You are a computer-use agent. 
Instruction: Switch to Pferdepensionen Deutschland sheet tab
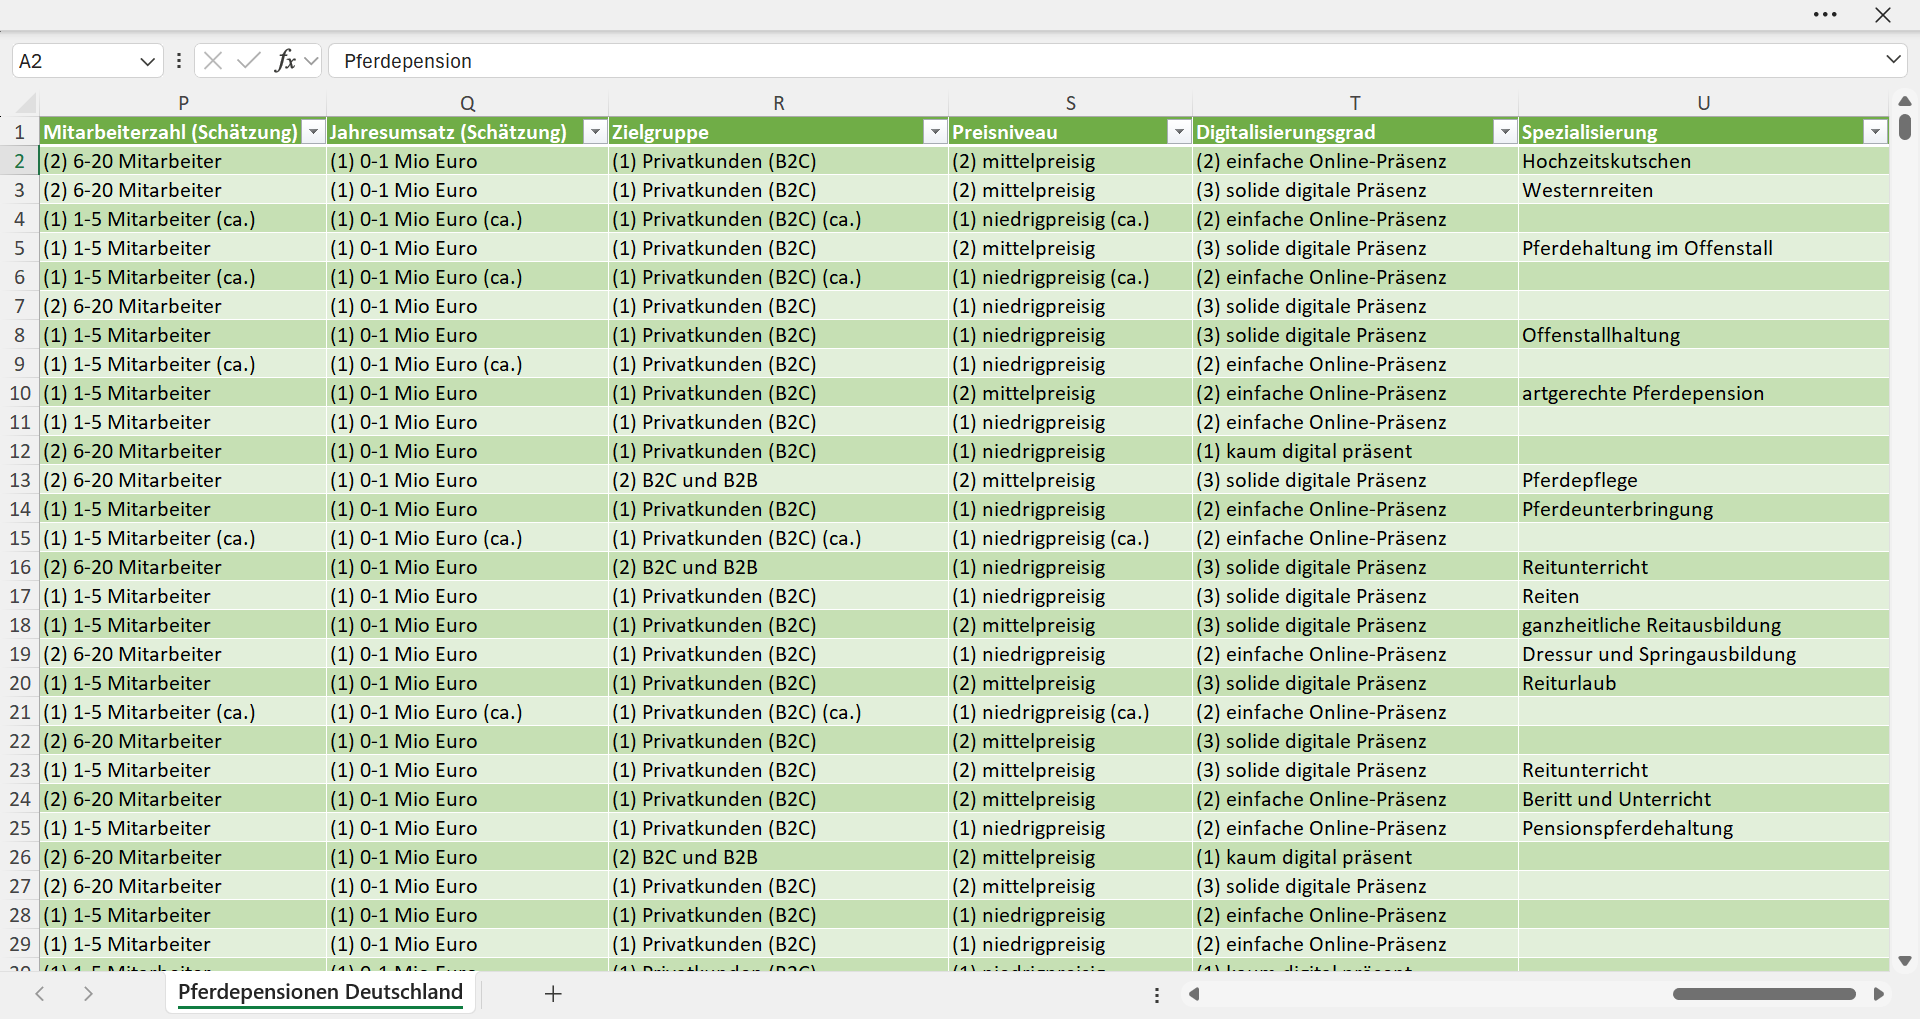click(320, 992)
